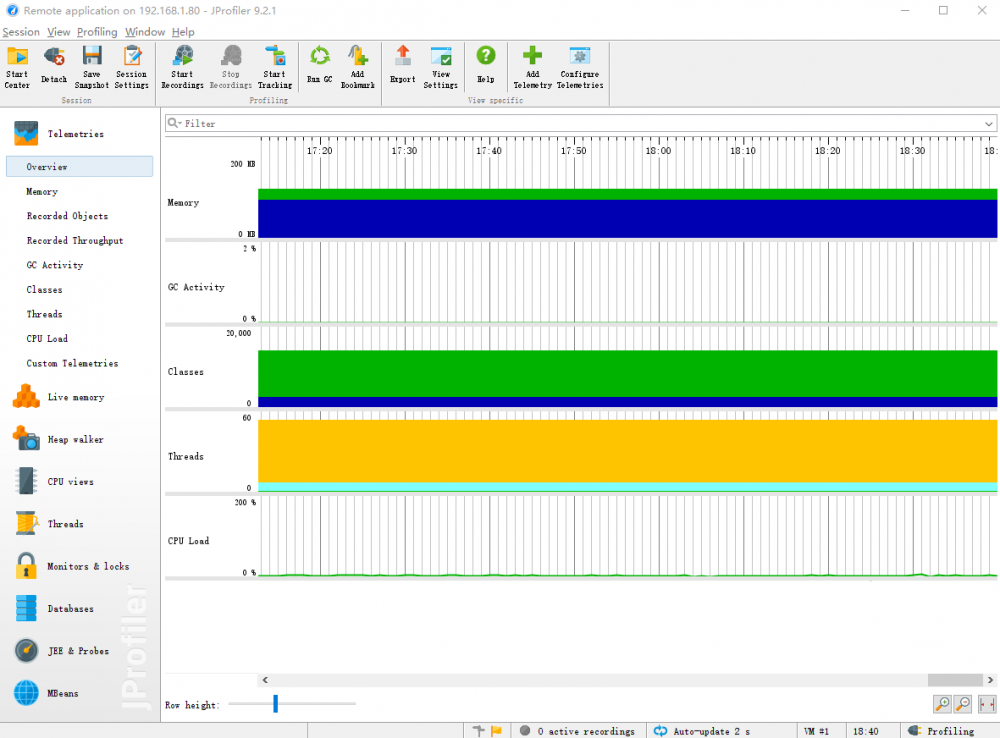Open the Live memory section
The height and width of the screenshot is (738, 1000).
pyautogui.click(x=75, y=398)
